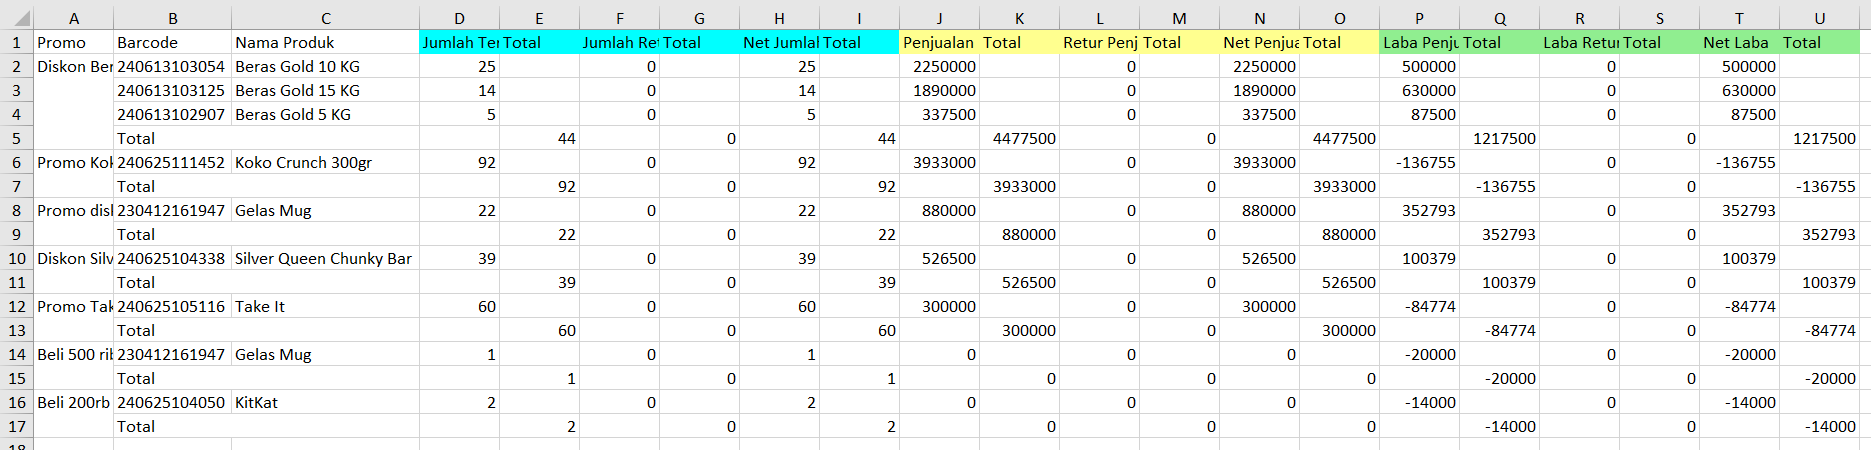The image size is (1871, 450).
Task: Select the Koko Crunch 300gr cell
Action: tap(303, 162)
